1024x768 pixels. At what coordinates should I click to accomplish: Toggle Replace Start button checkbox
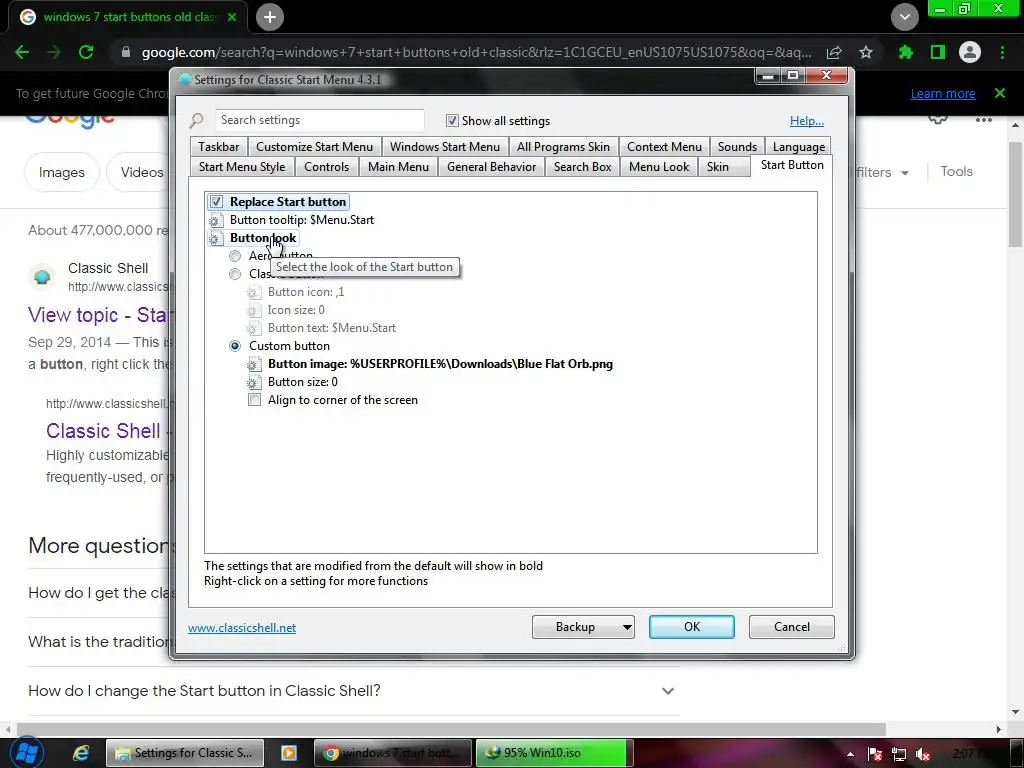216,202
